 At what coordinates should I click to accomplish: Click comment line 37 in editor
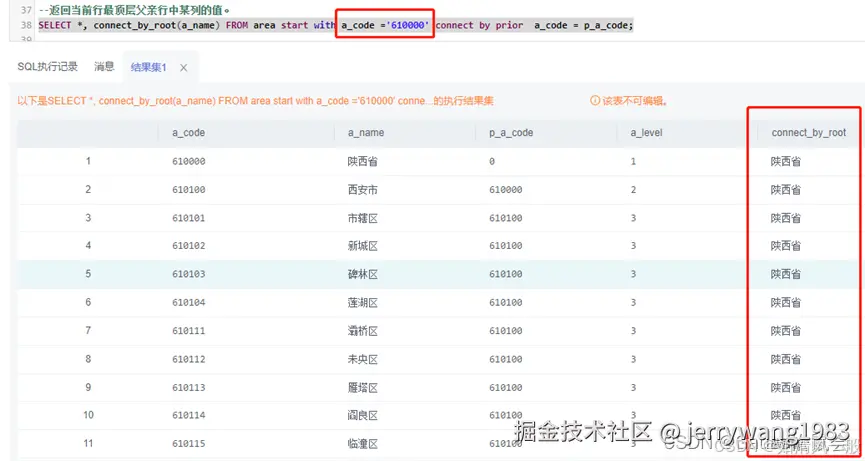coord(134,10)
